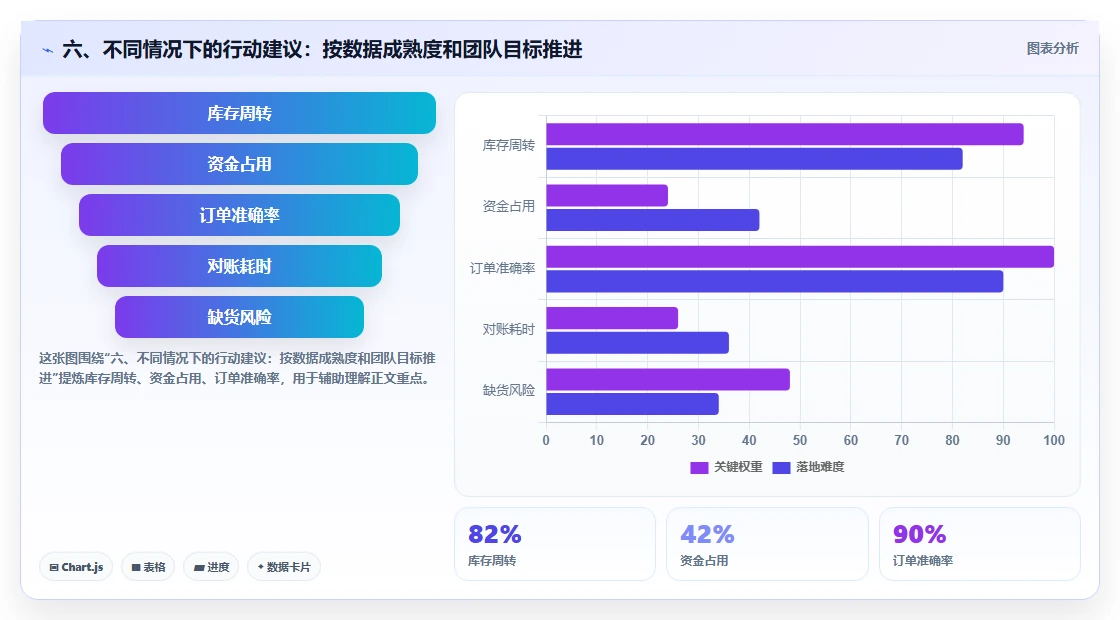Click the 90% data card value
This screenshot has height=620, width=1120.
919,534
